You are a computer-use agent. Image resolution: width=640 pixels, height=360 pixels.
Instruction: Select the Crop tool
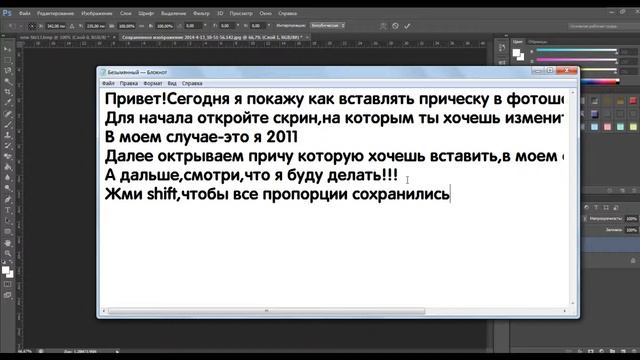click(8, 92)
